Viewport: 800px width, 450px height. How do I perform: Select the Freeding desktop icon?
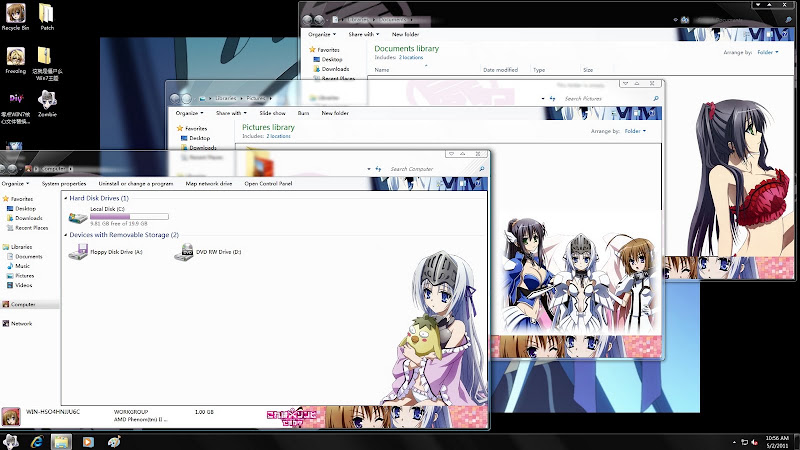point(15,60)
